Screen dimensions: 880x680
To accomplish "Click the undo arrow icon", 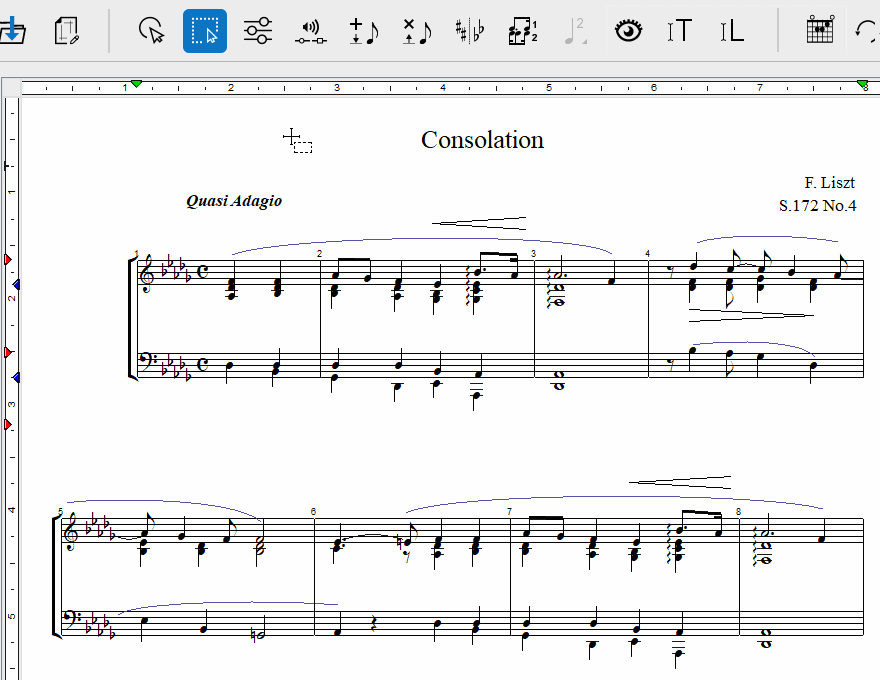I will coord(867,31).
